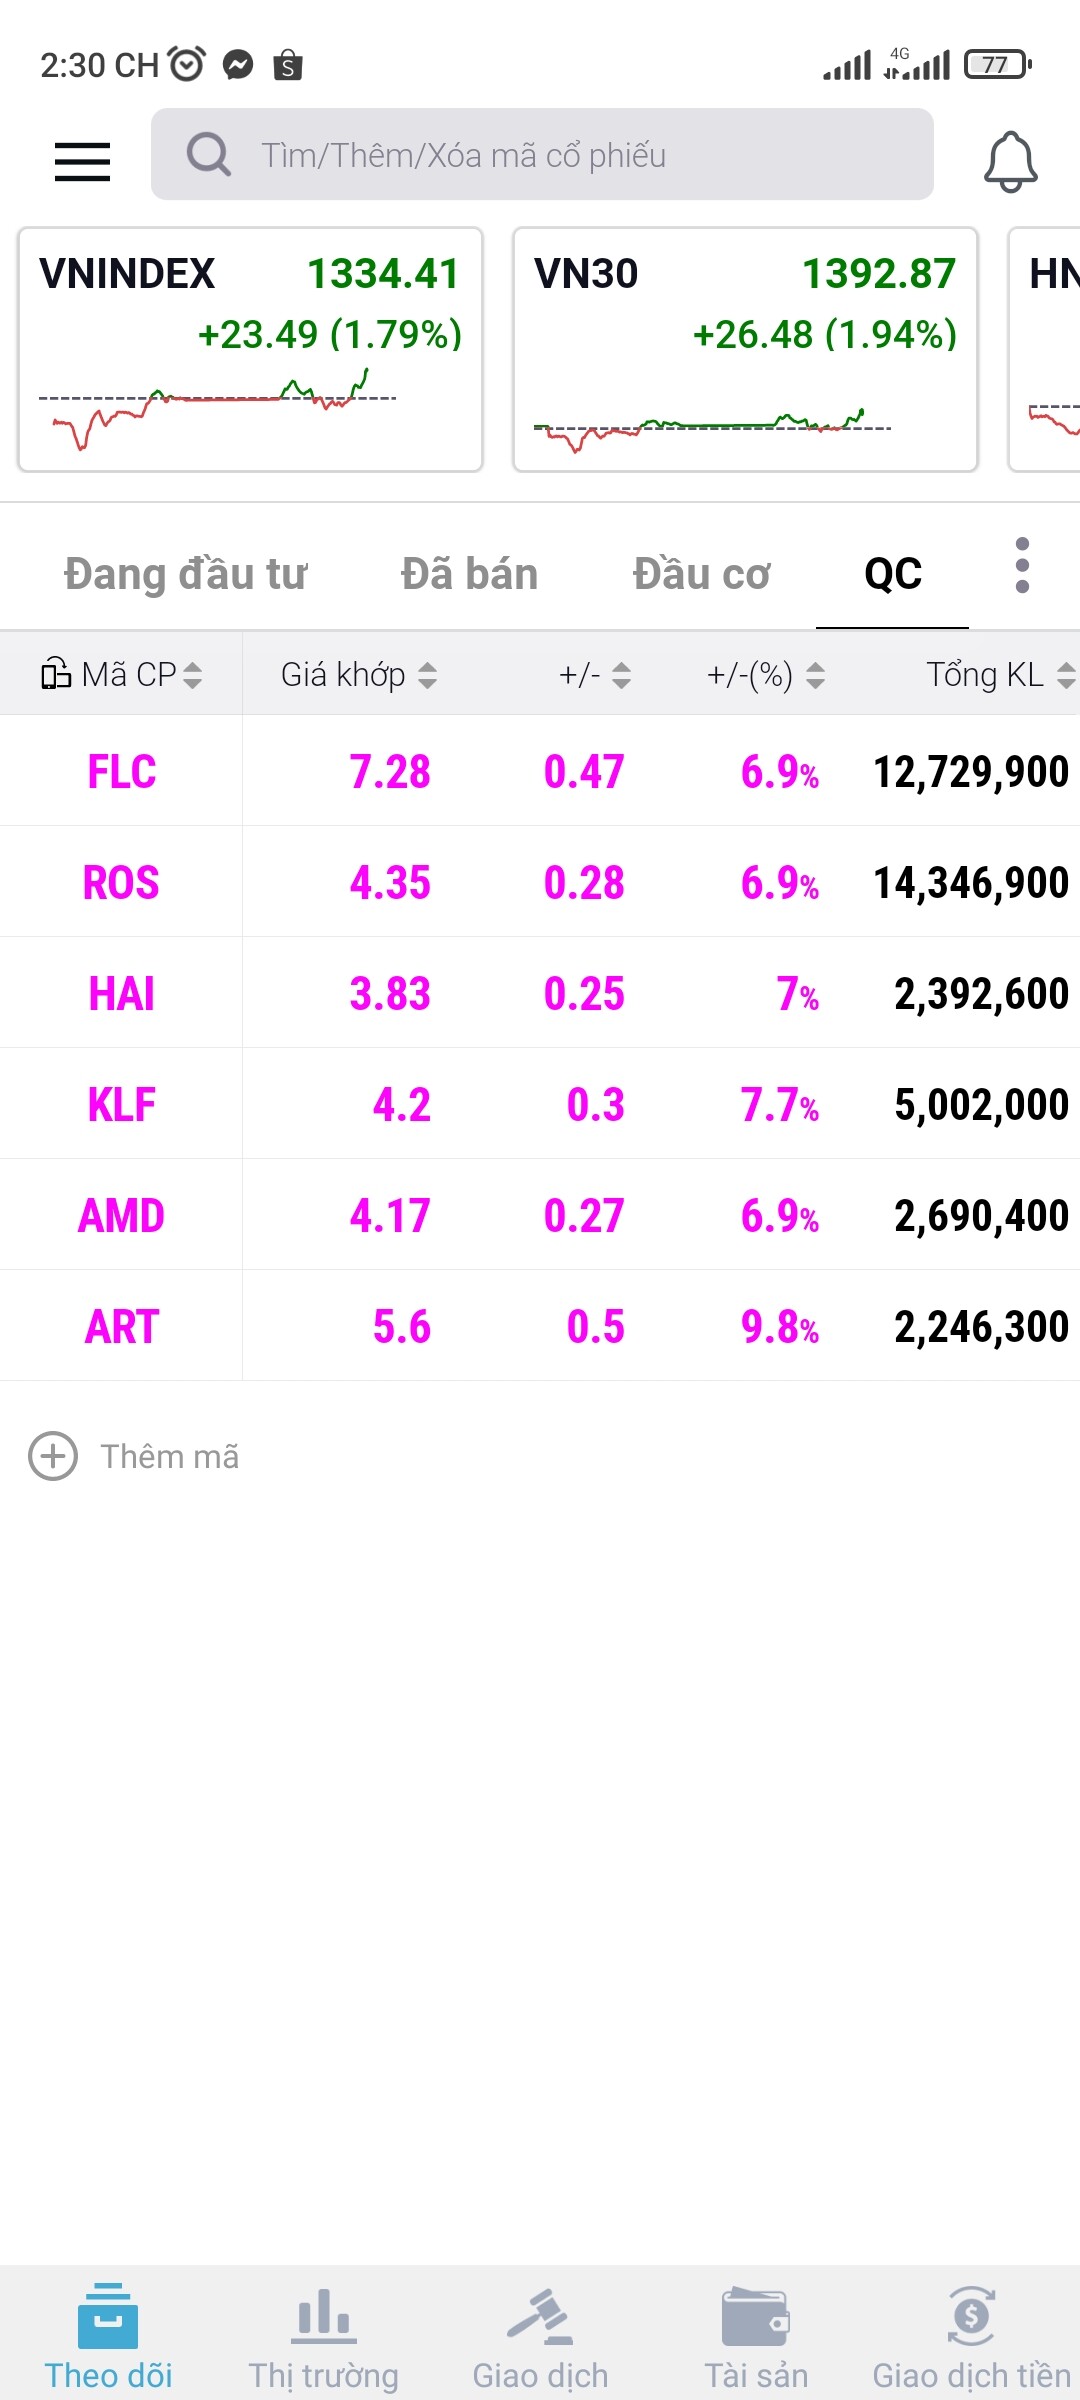The image size is (1080, 2400).
Task: Switch to the Đầu cơ tab
Action: point(701,574)
